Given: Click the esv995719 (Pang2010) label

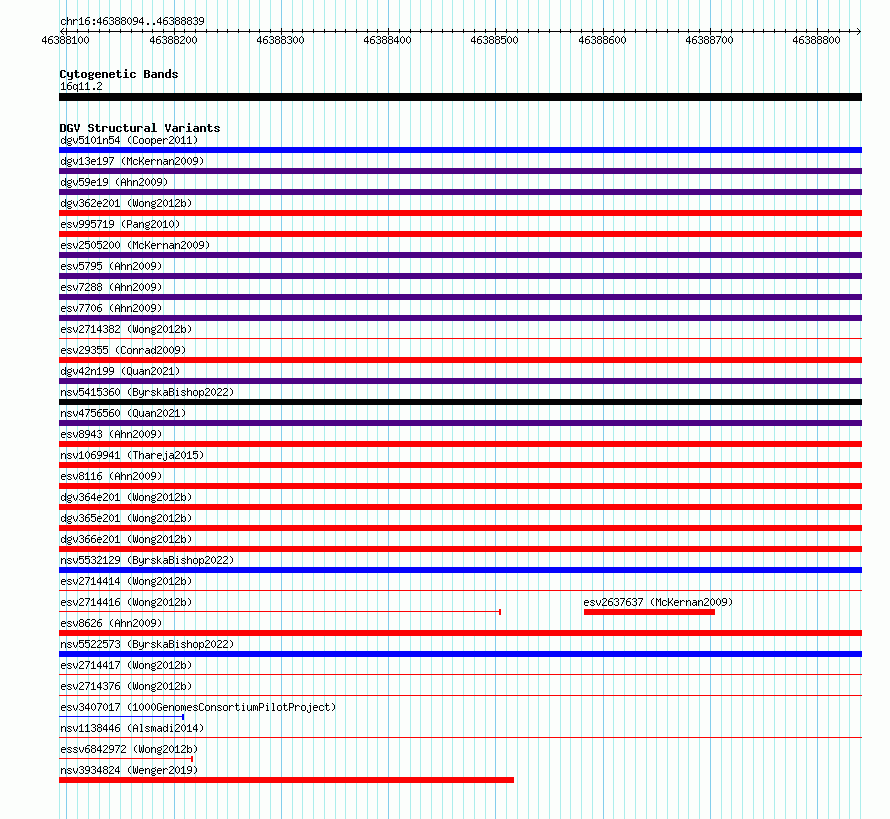Looking at the screenshot, I should click(x=120, y=224).
